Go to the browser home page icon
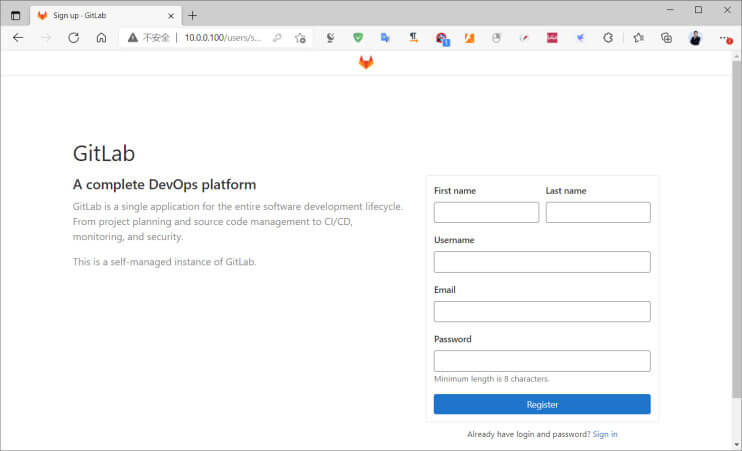Image resolution: width=742 pixels, height=451 pixels. tap(101, 38)
